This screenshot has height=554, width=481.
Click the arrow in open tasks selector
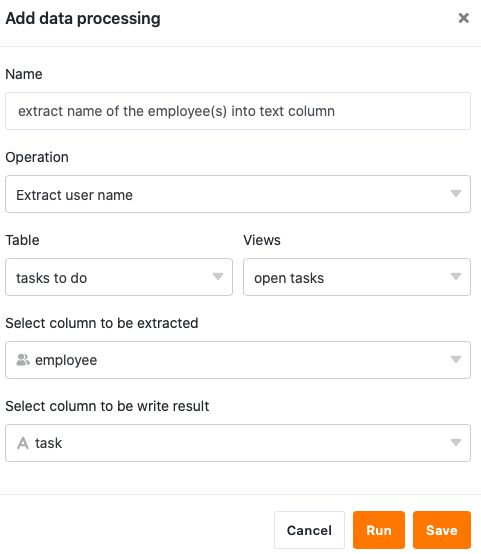pyautogui.click(x=456, y=276)
